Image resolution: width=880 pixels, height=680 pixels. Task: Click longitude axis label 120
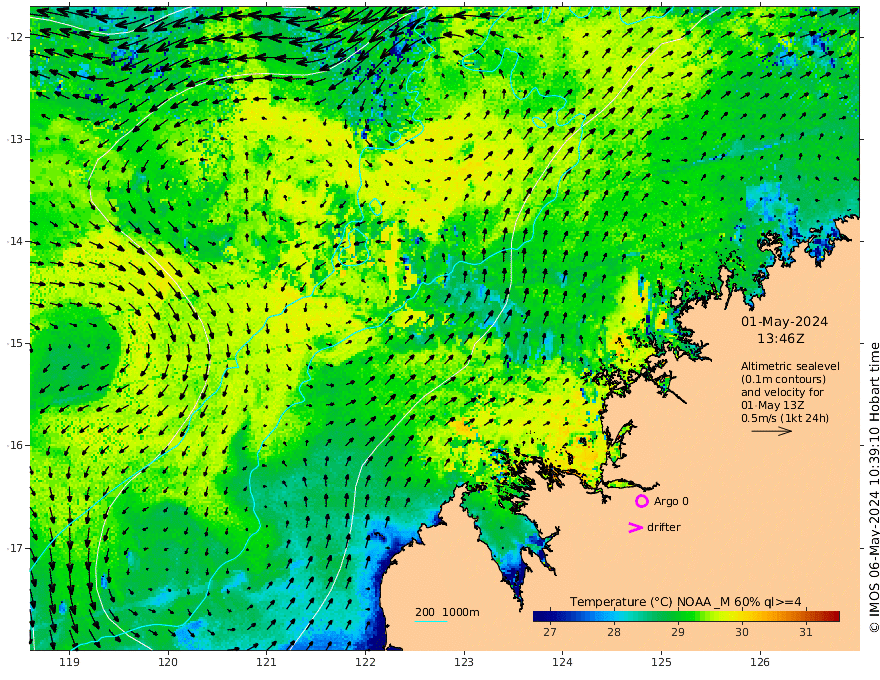click(168, 662)
